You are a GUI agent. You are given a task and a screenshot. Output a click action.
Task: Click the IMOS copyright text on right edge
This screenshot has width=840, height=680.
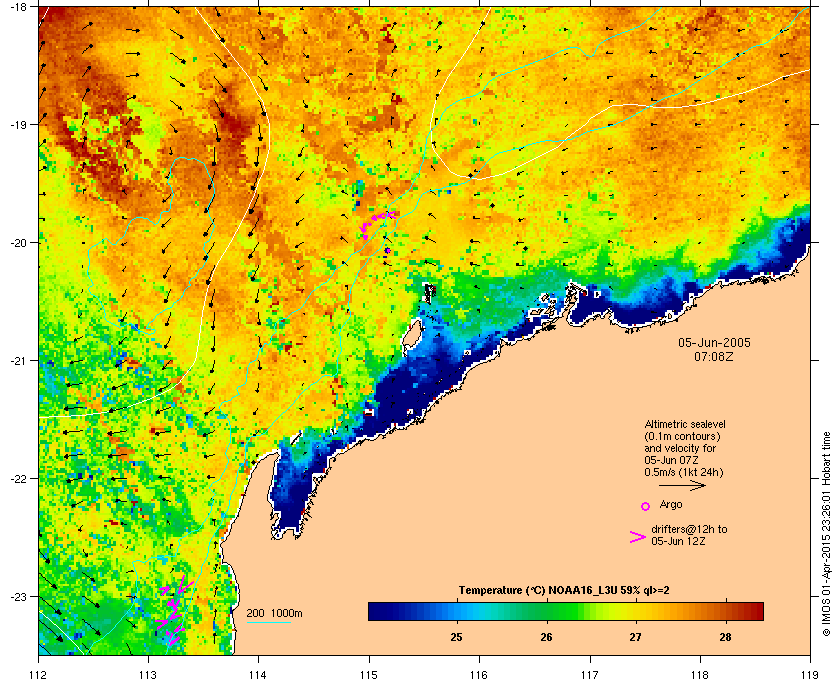coord(826,535)
